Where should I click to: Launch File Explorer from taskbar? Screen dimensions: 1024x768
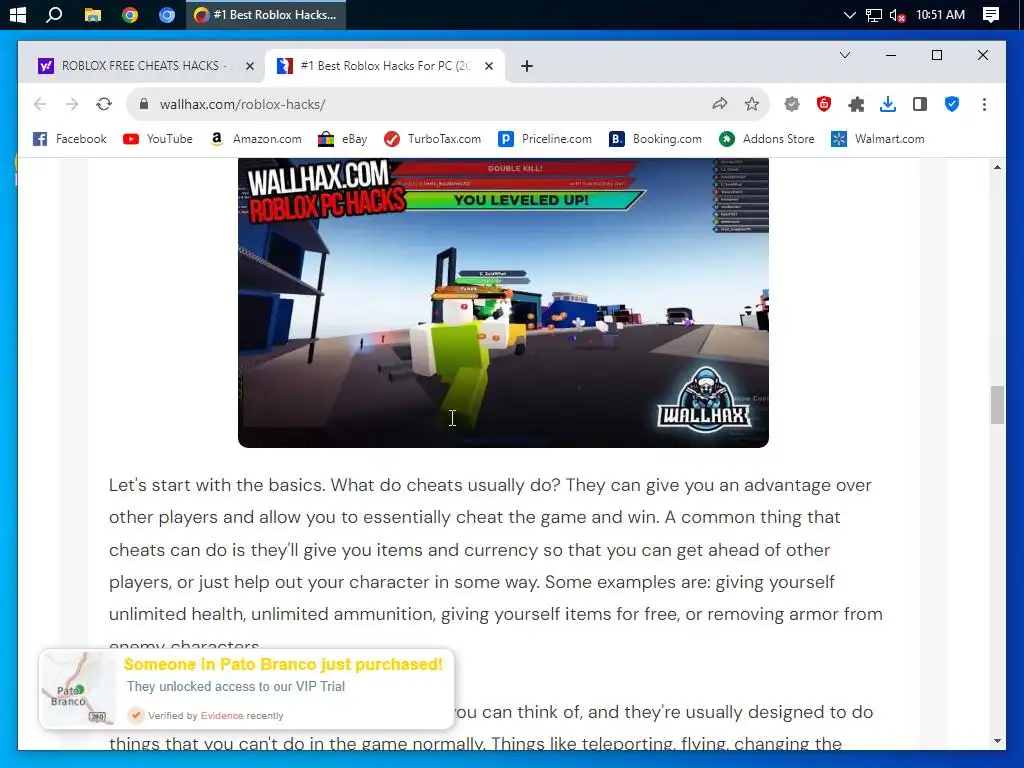pos(93,14)
